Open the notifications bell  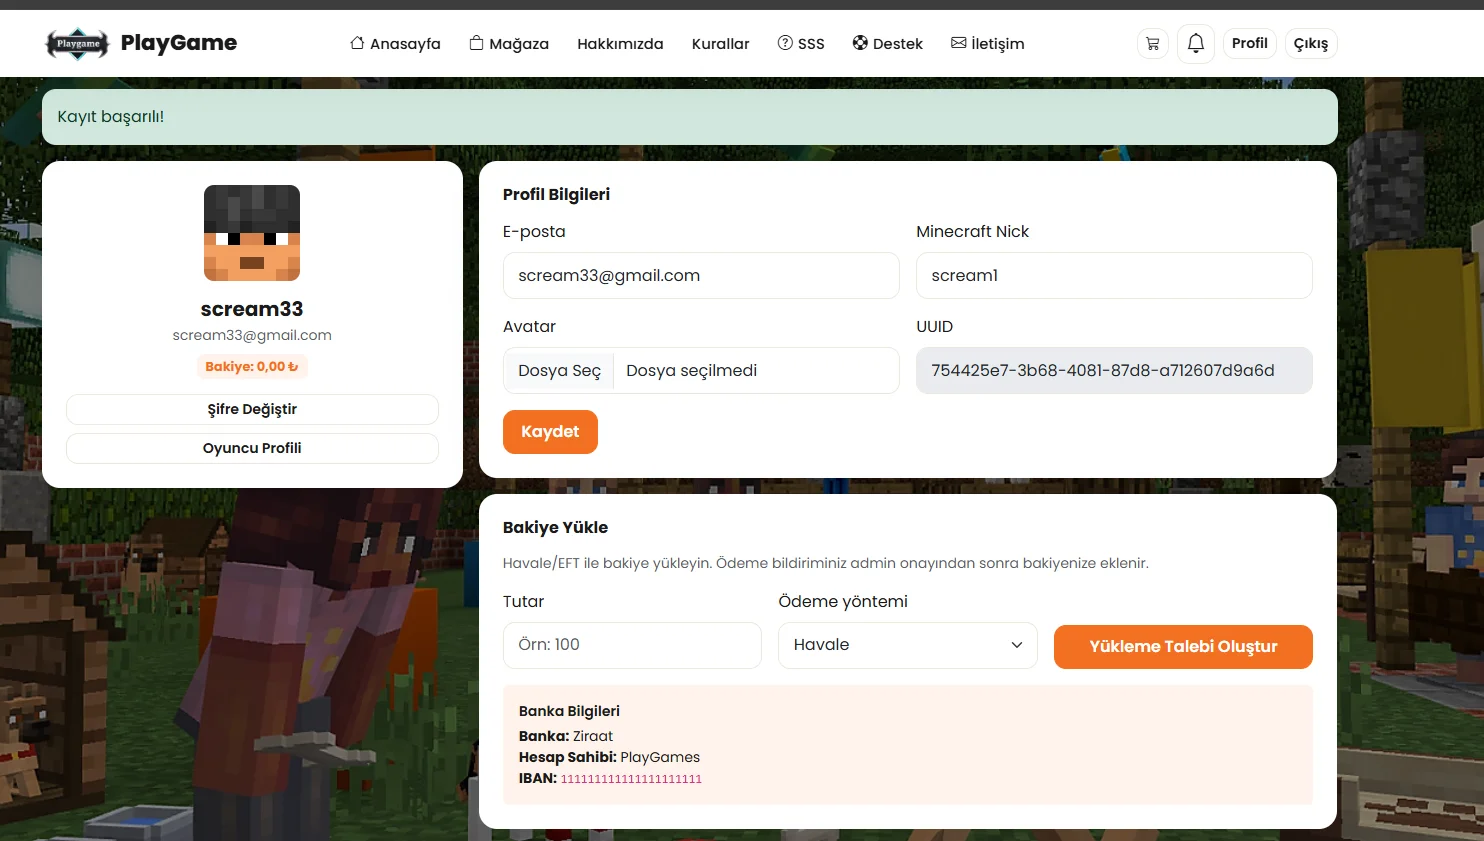pyautogui.click(x=1196, y=43)
